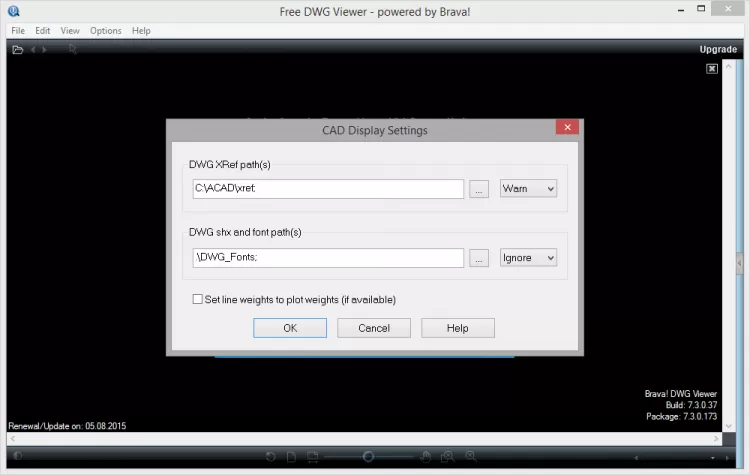The height and width of the screenshot is (475, 750).
Task: Click the bottom-right next arrow
Action: click(x=727, y=458)
